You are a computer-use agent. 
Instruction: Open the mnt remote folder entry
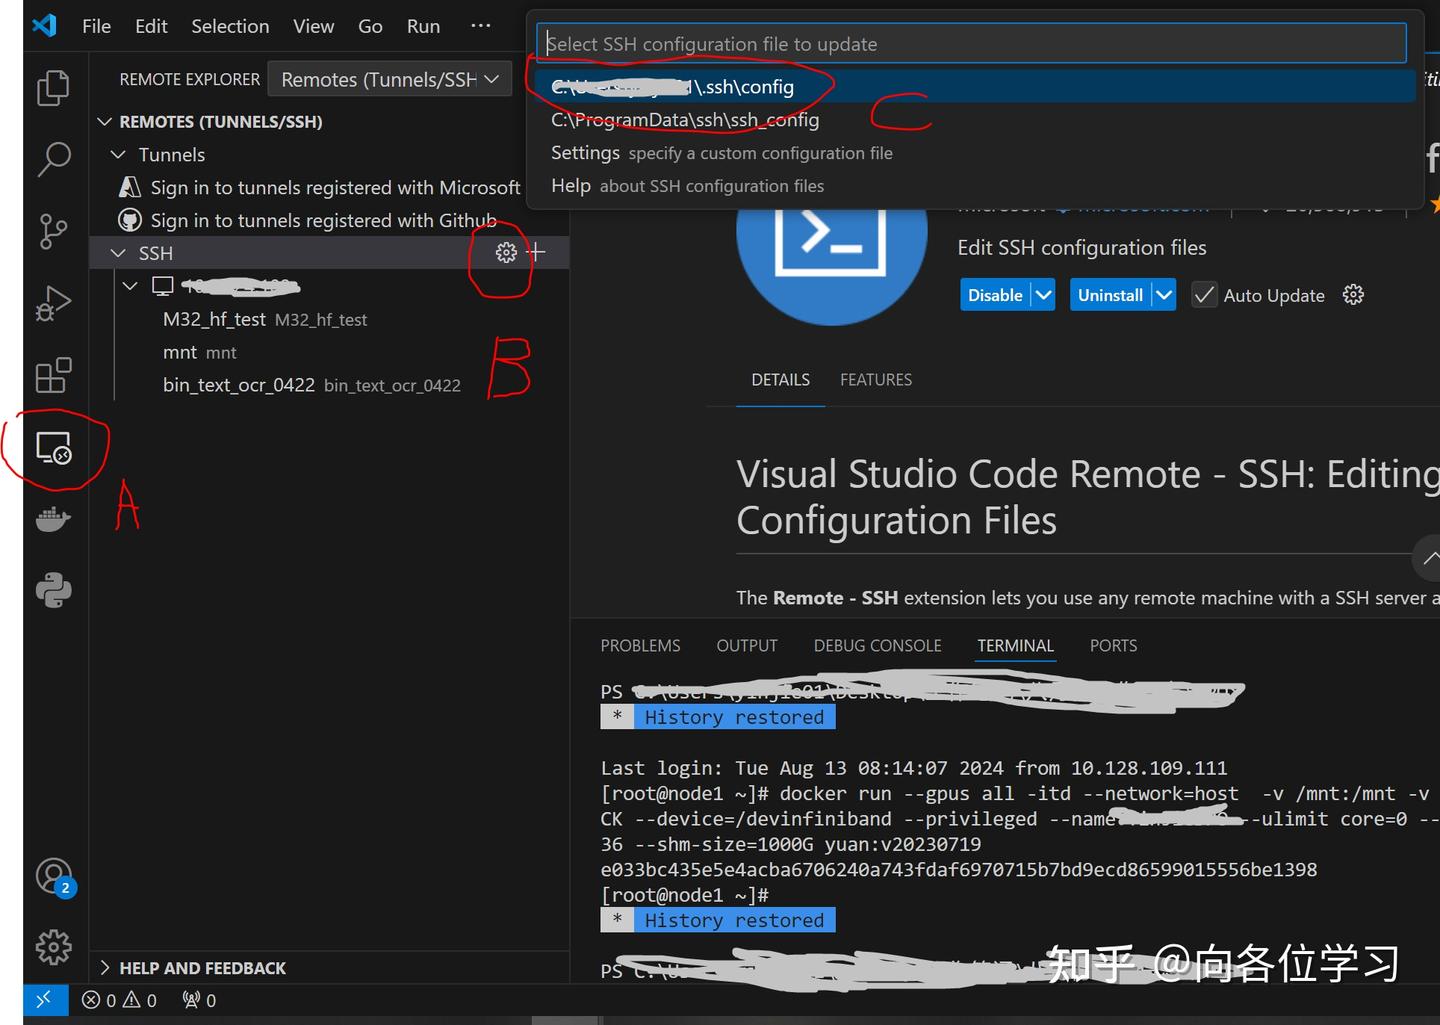200,352
